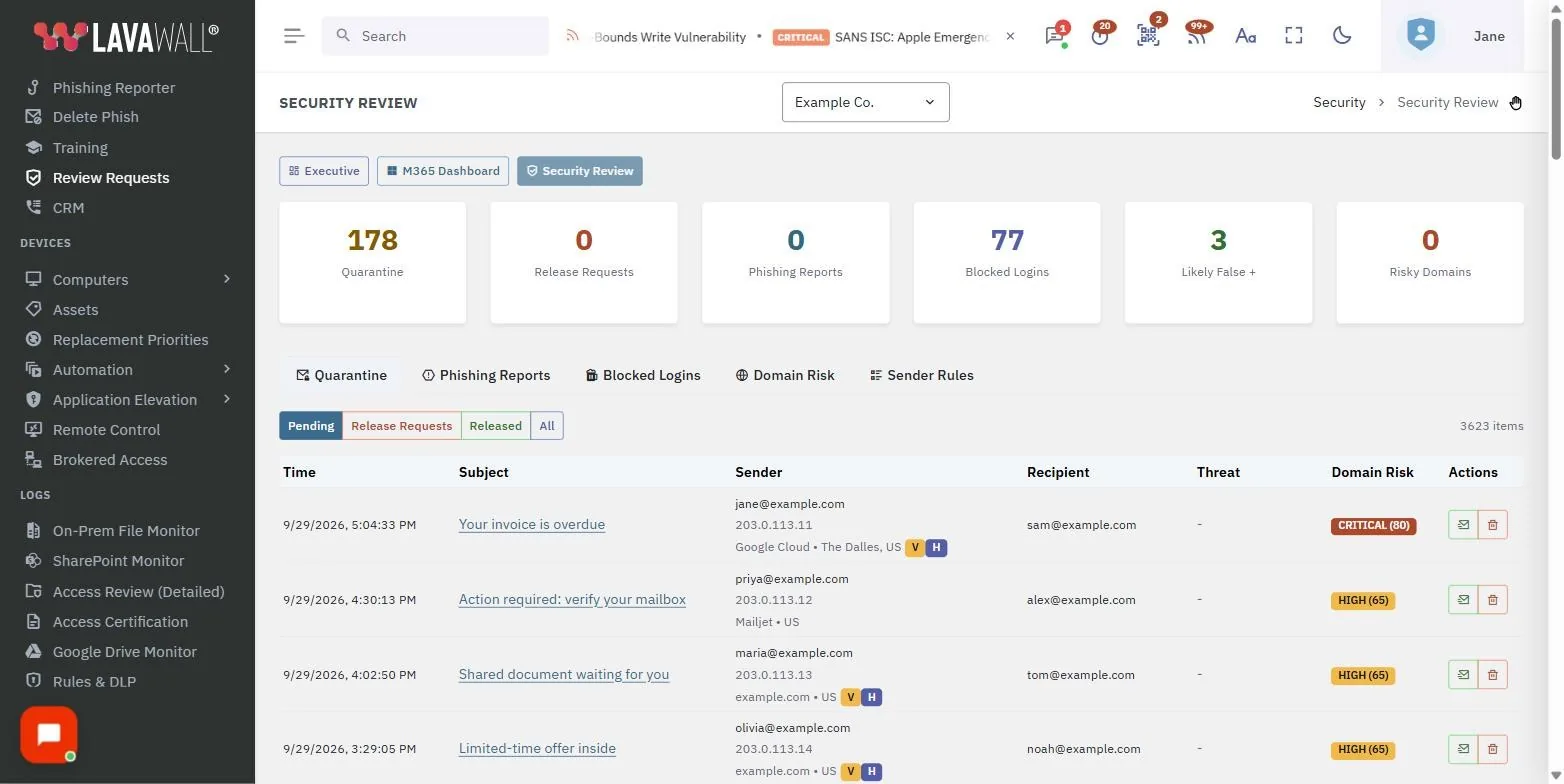Open the 'Limited-time offer inside' subject link
The image size is (1564, 784).
[537, 748]
